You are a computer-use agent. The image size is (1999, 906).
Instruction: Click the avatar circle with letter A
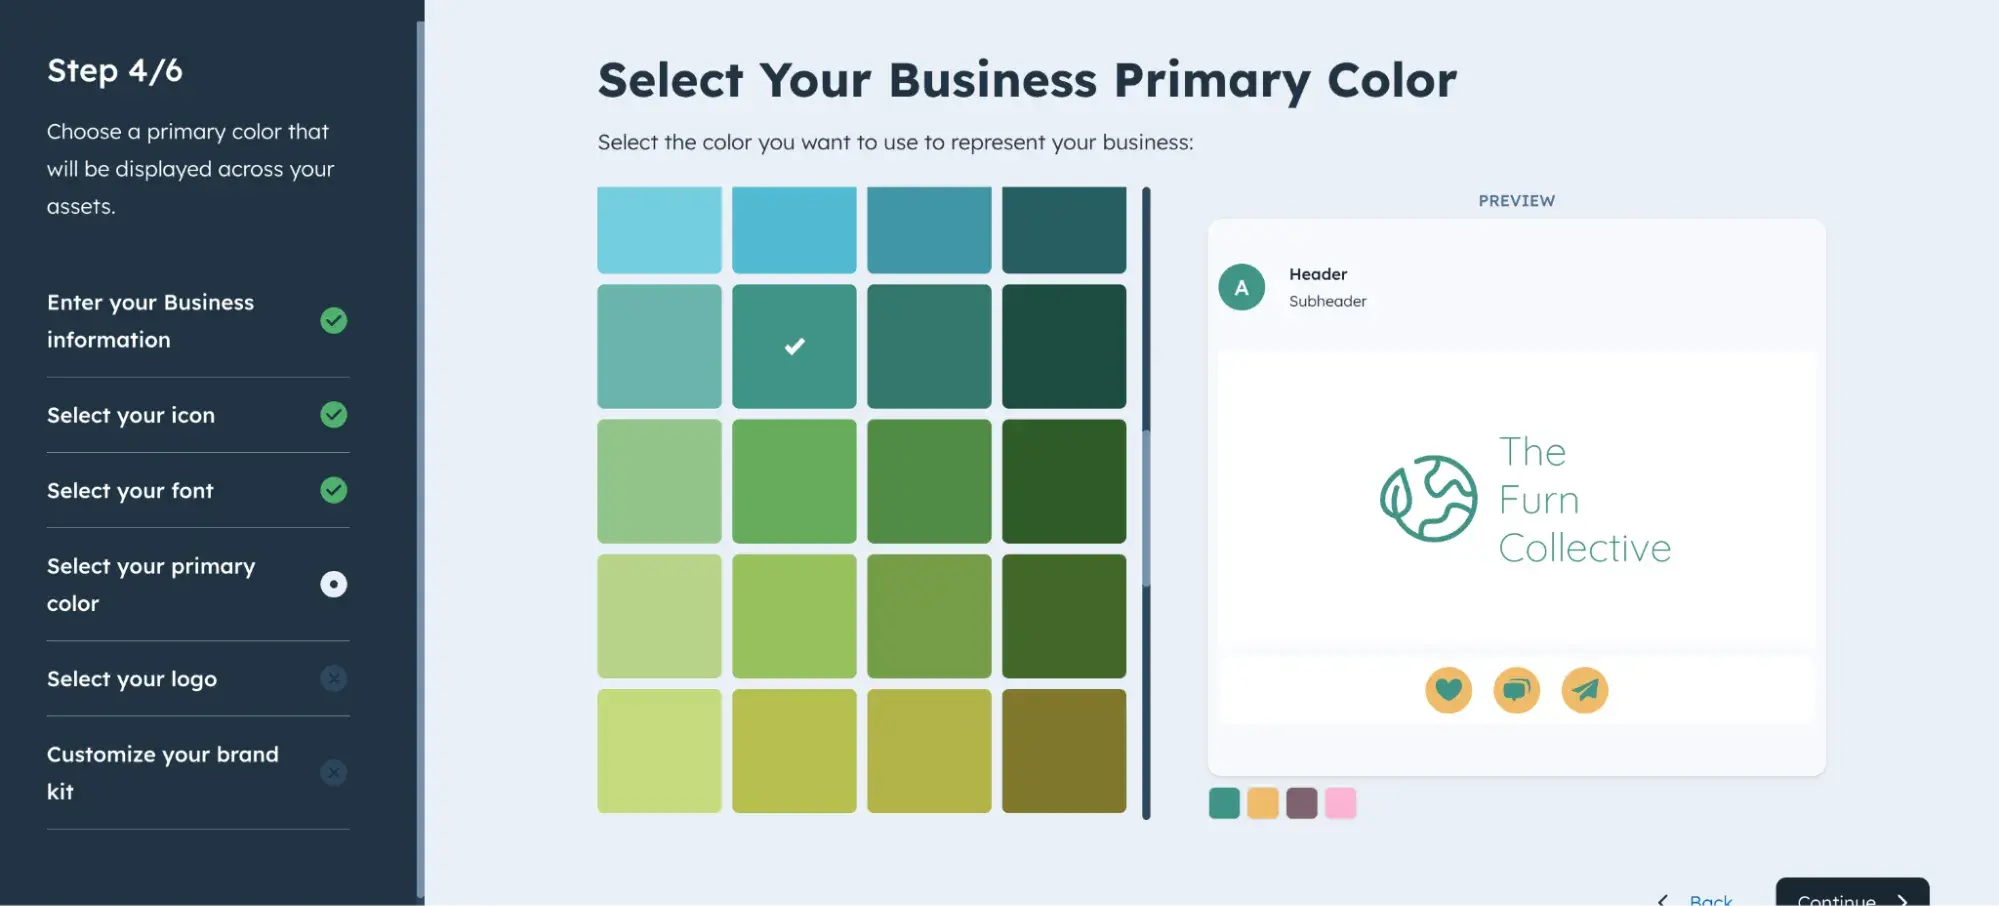pyautogui.click(x=1241, y=288)
